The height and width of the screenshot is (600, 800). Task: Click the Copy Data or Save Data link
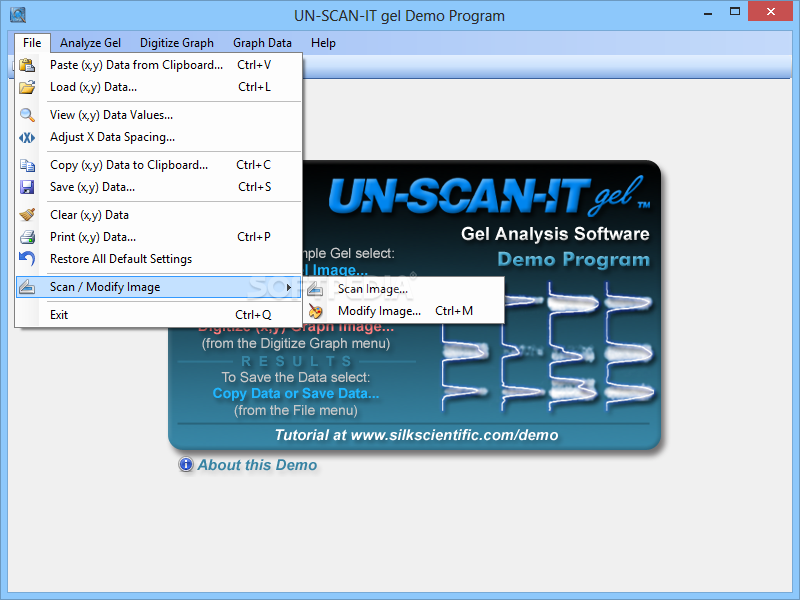[x=296, y=393]
